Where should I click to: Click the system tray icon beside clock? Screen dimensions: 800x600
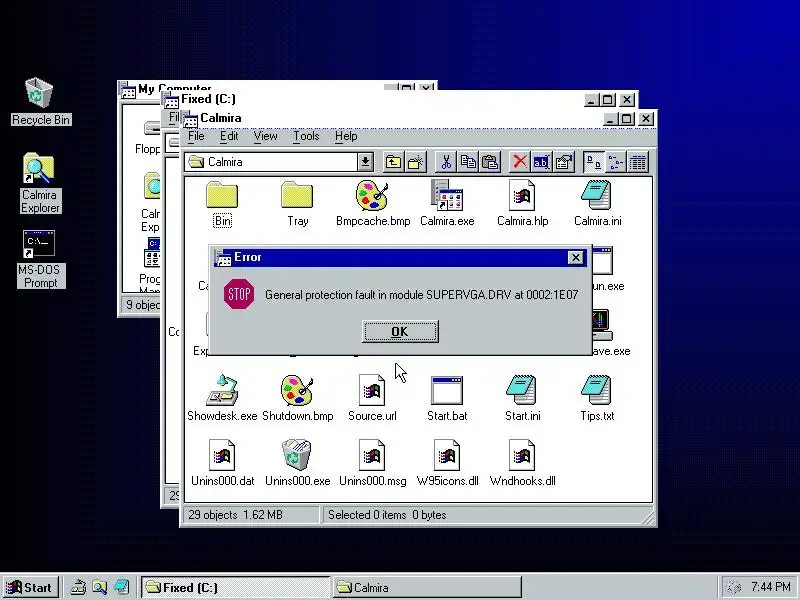[x=733, y=588]
